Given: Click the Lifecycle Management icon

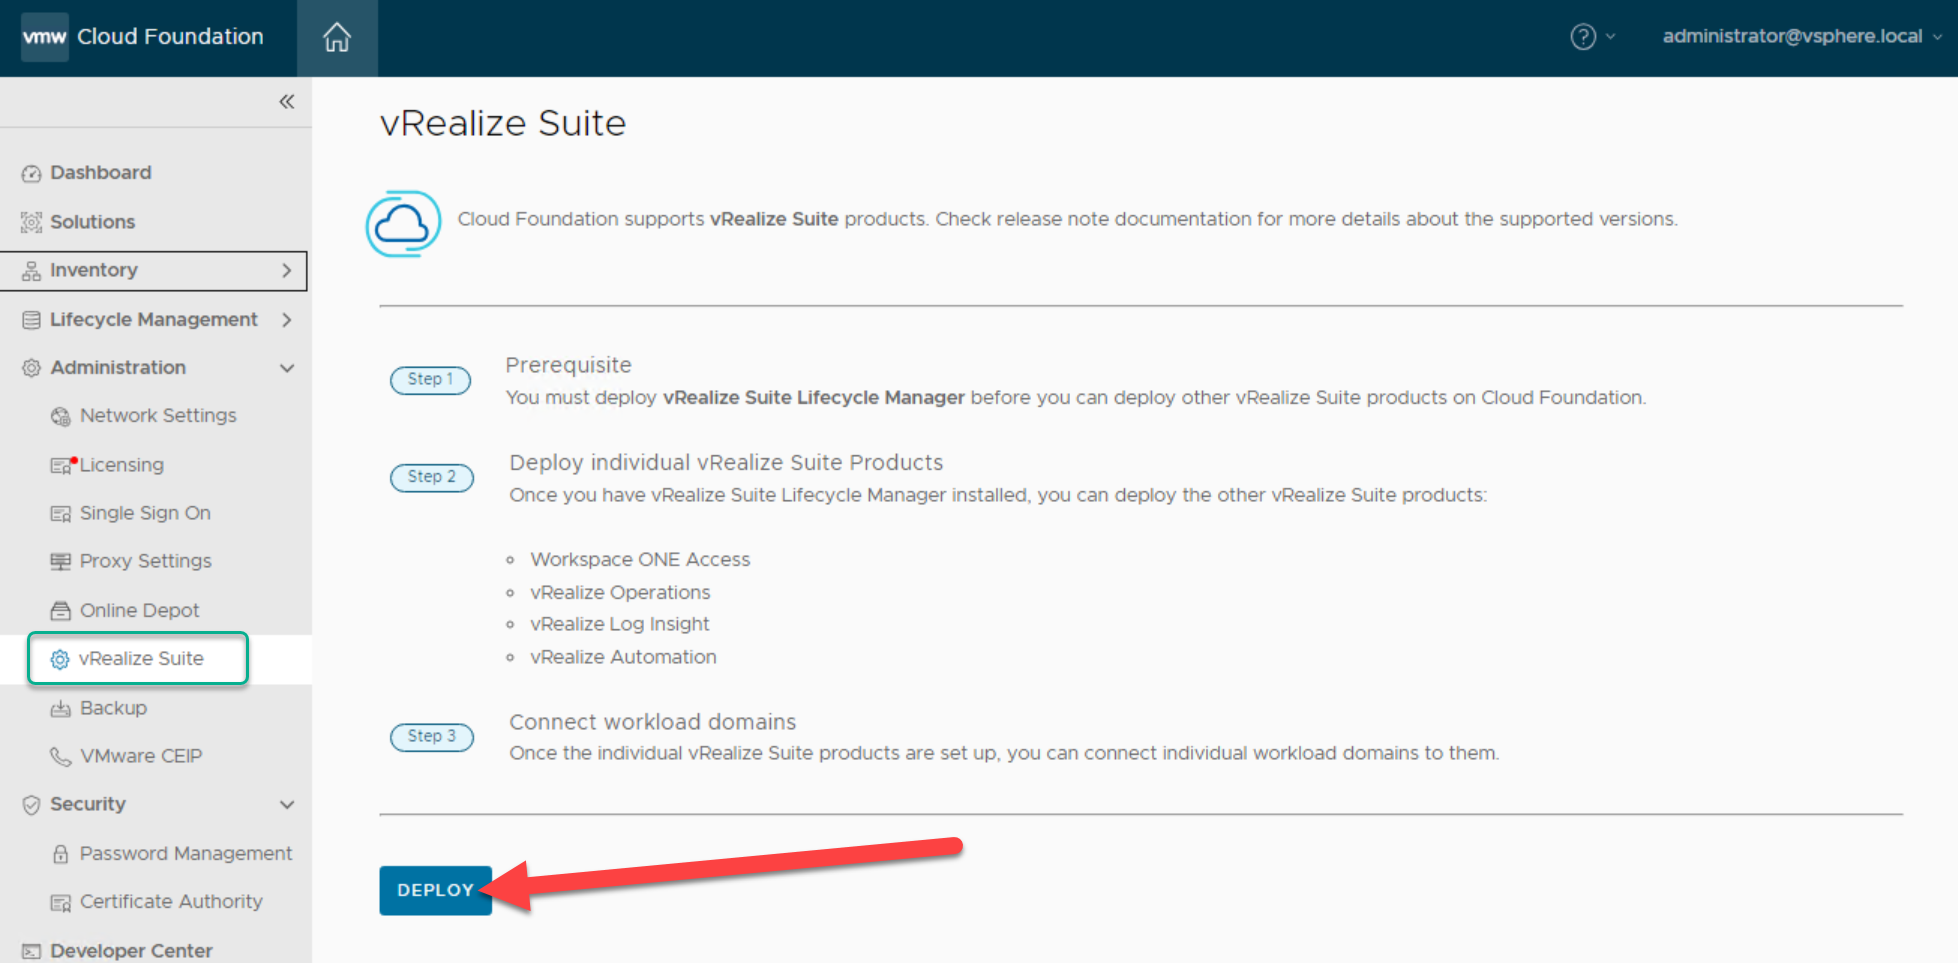Looking at the screenshot, I should pos(32,320).
